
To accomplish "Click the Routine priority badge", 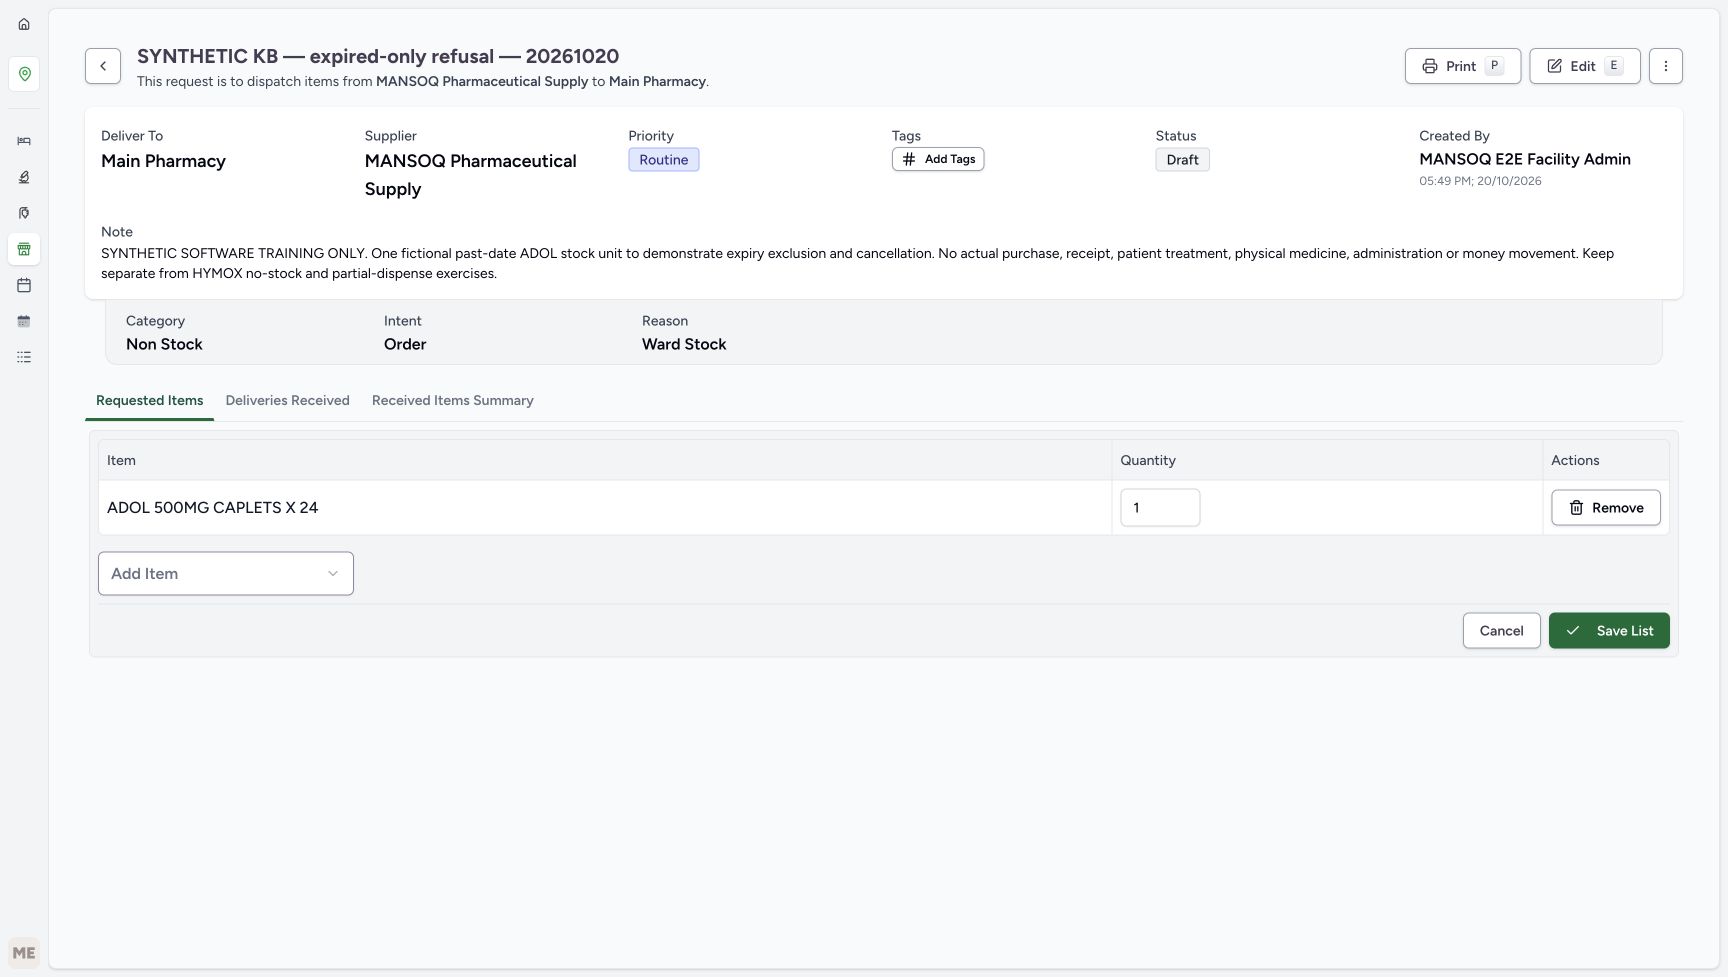I will pos(664,160).
